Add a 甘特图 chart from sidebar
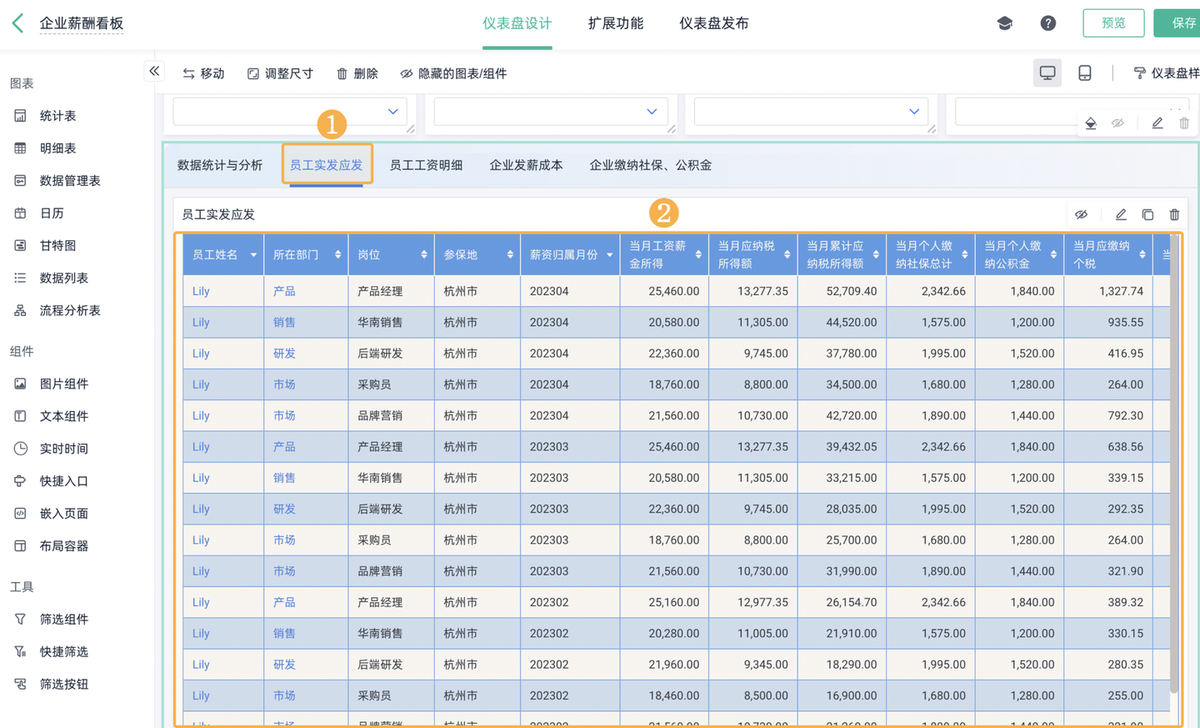The height and width of the screenshot is (728, 1200). coord(58,245)
